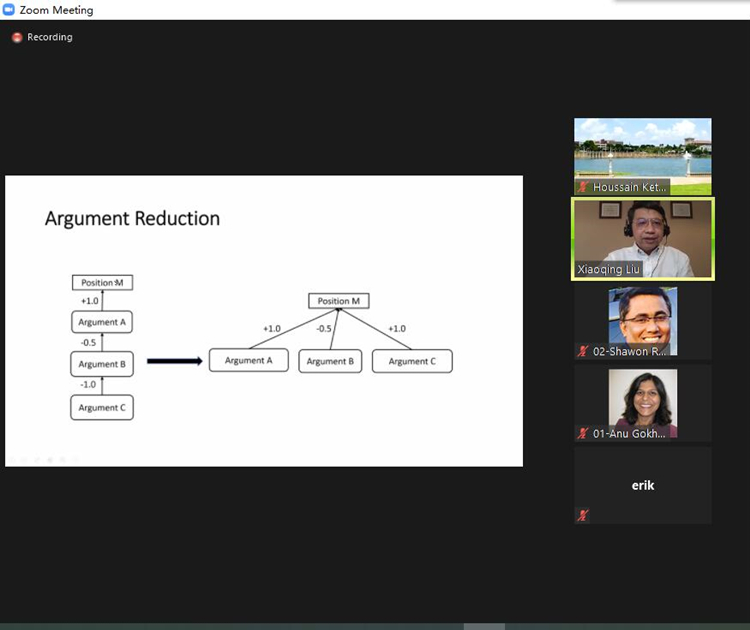Click the -1.0 weight label in left chain
Viewport: 750px width, 630px height.
click(88, 385)
